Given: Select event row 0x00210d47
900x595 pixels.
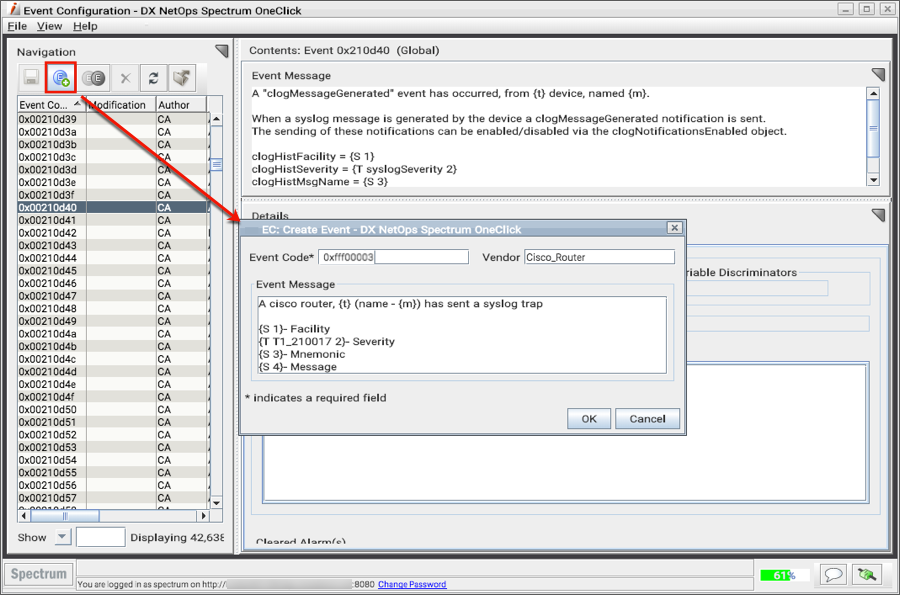Looking at the screenshot, I should click(x=112, y=295).
